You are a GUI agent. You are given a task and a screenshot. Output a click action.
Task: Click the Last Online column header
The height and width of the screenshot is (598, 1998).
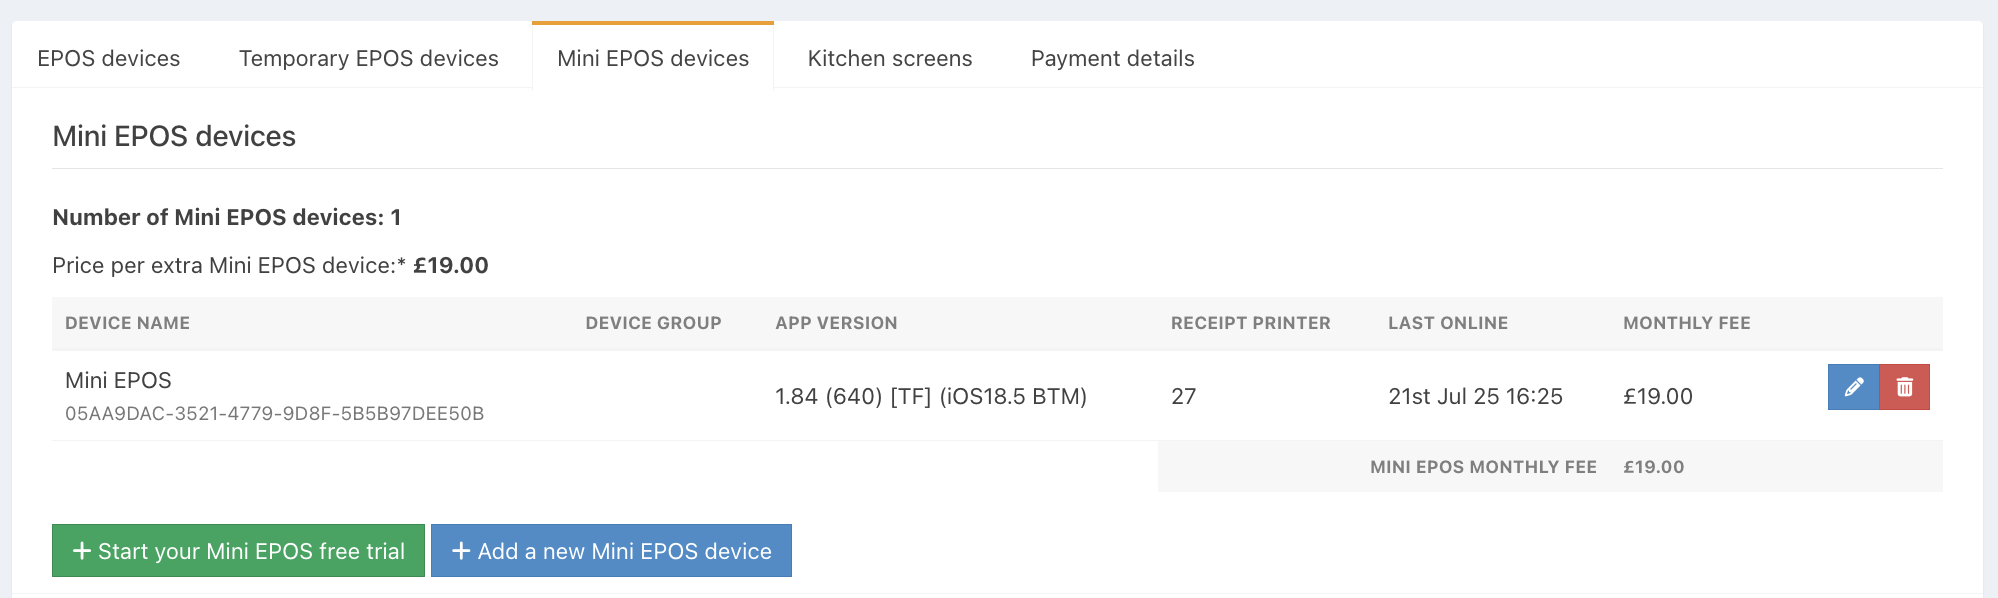click(1448, 323)
